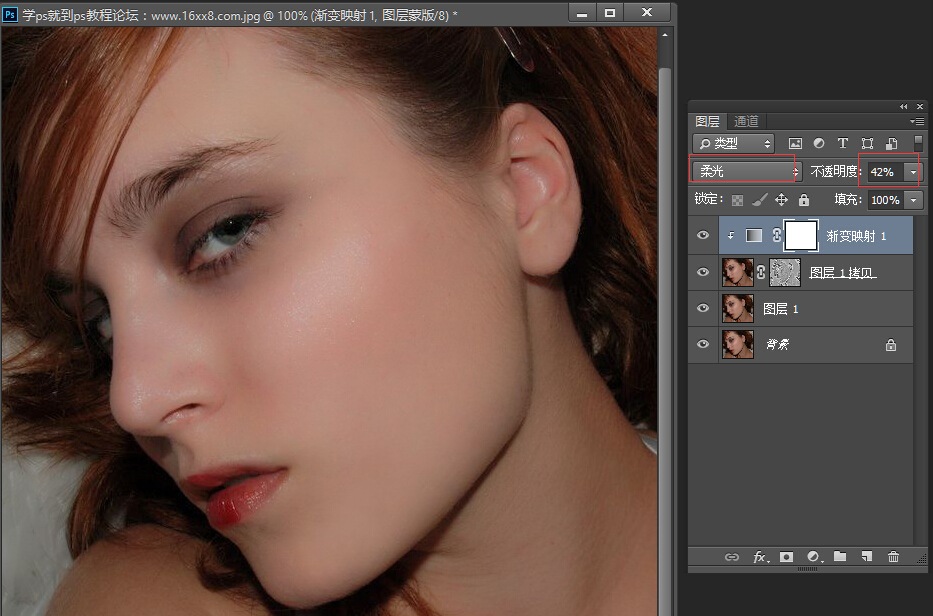Hide the 渐变映射 1 layer
Image resolution: width=933 pixels, height=616 pixels.
[703, 236]
